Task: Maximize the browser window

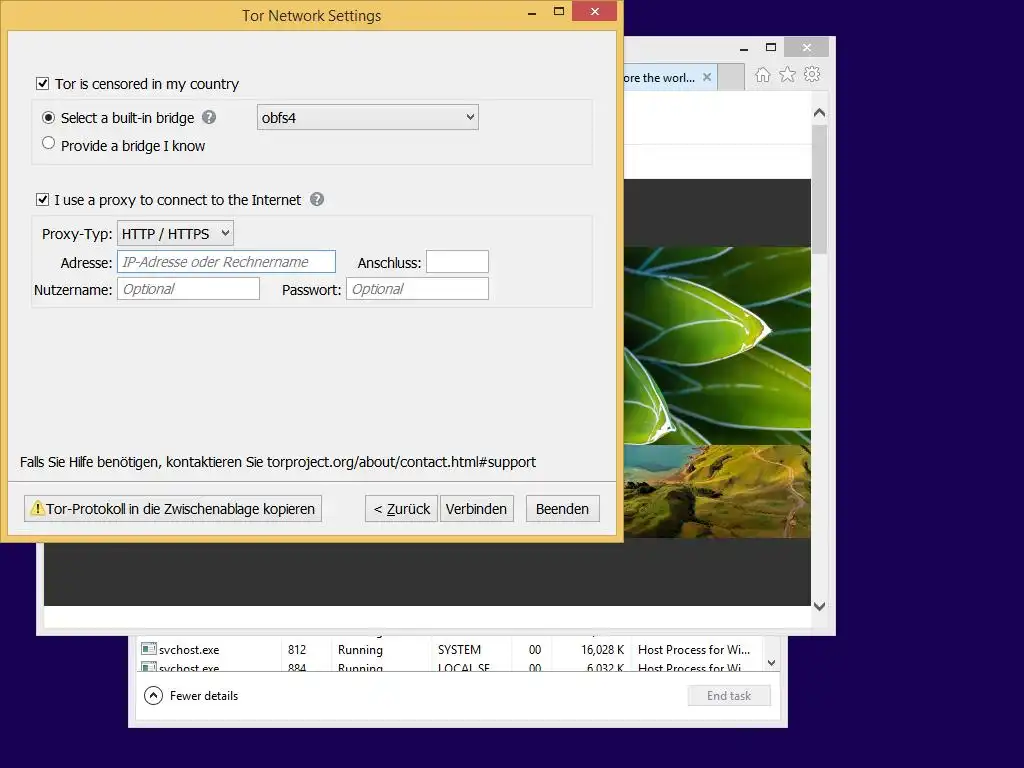Action: pos(771,47)
